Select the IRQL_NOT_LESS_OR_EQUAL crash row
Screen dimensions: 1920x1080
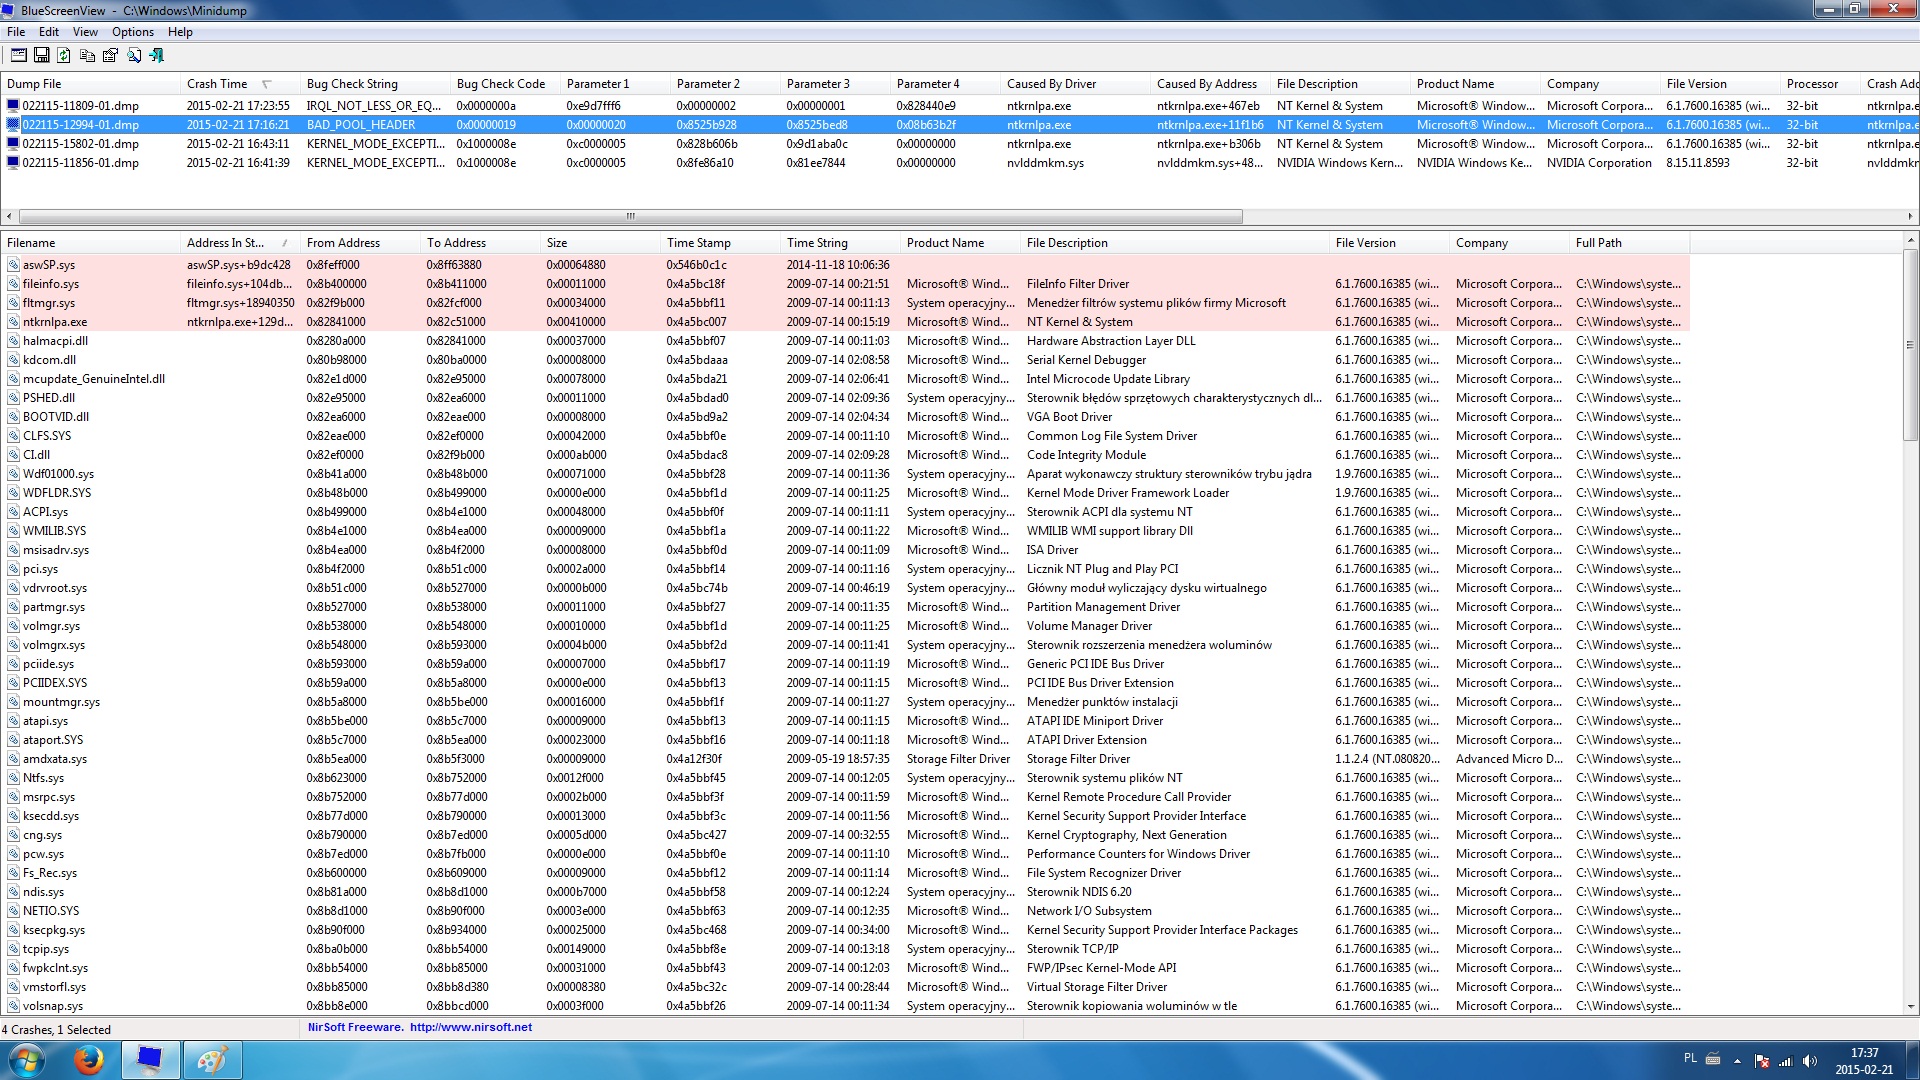coord(960,105)
